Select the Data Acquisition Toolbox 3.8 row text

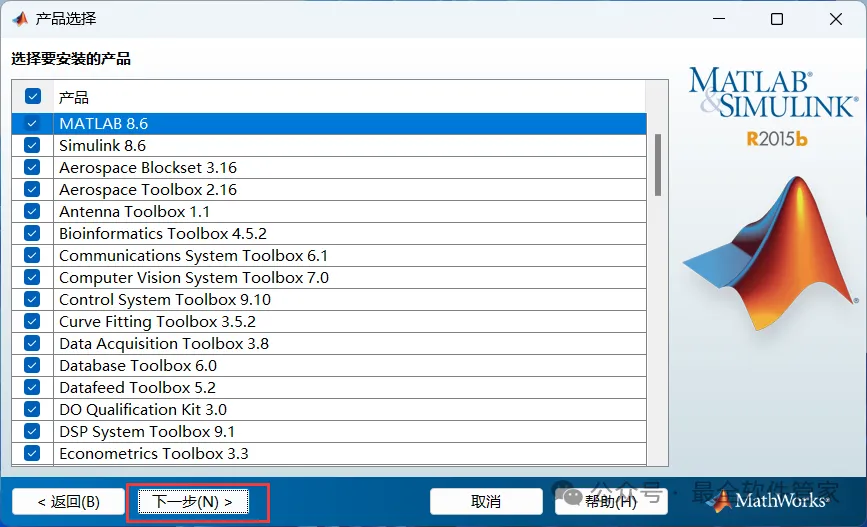tap(164, 343)
